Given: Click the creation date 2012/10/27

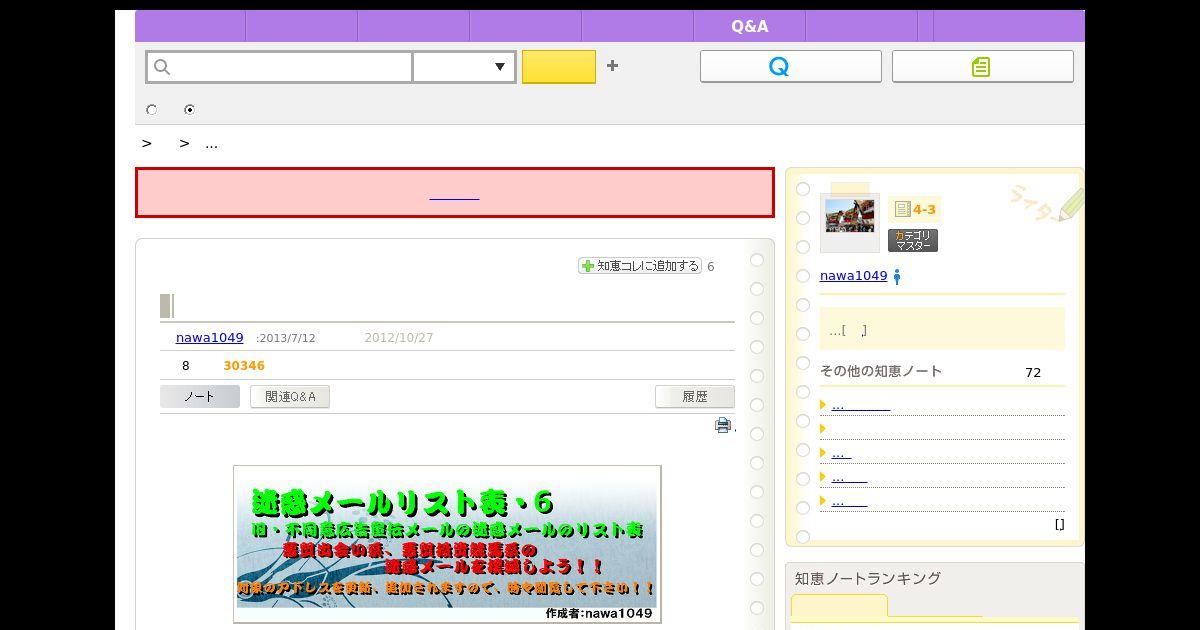Looking at the screenshot, I should click(399, 338).
